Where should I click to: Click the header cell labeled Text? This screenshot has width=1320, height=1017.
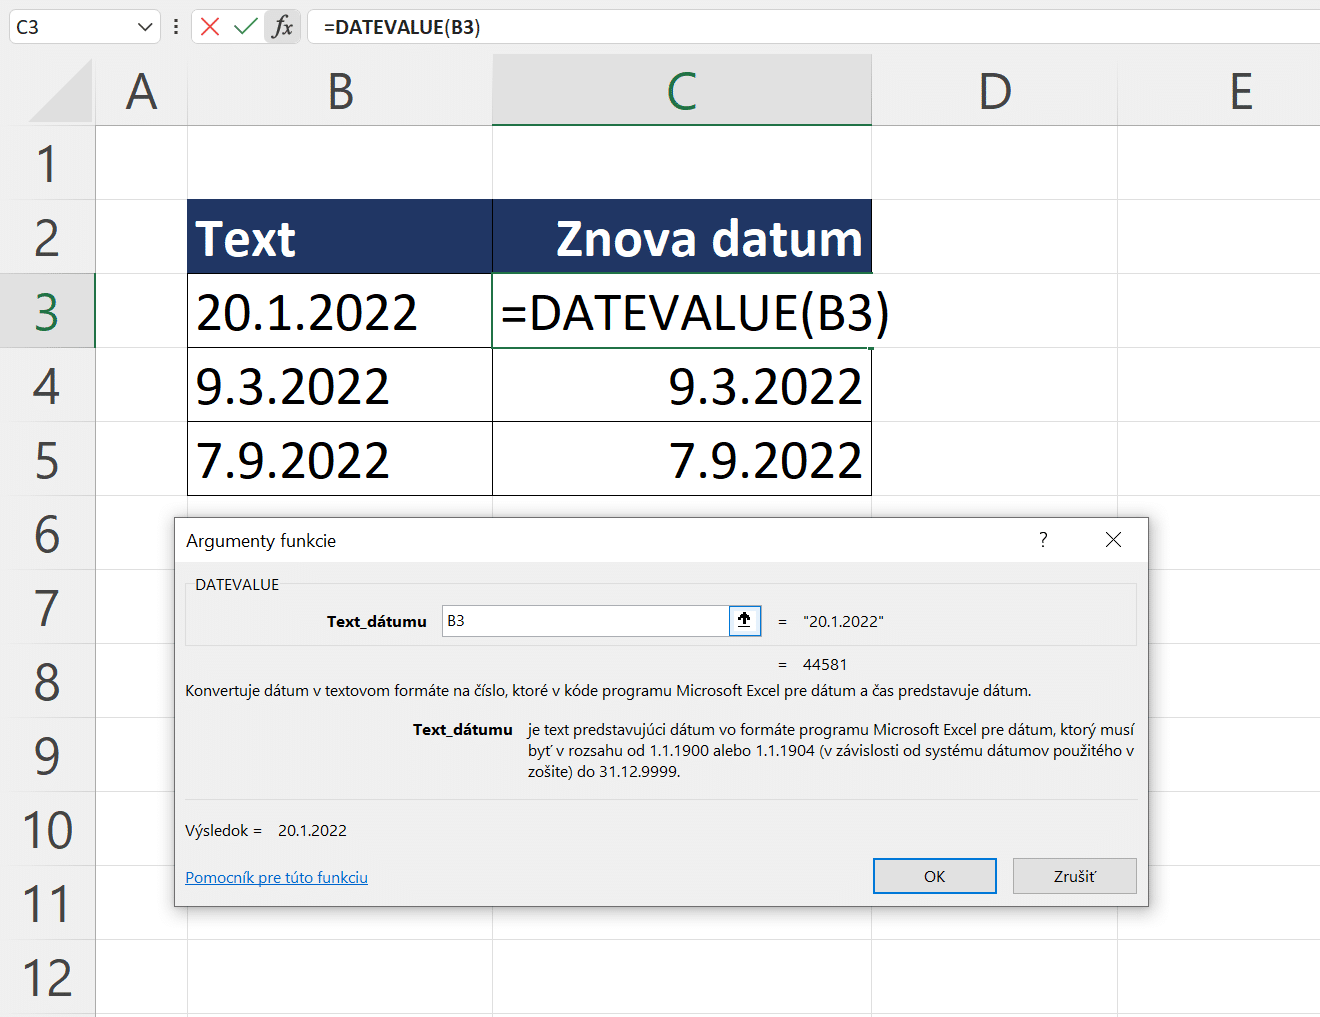[x=340, y=237]
